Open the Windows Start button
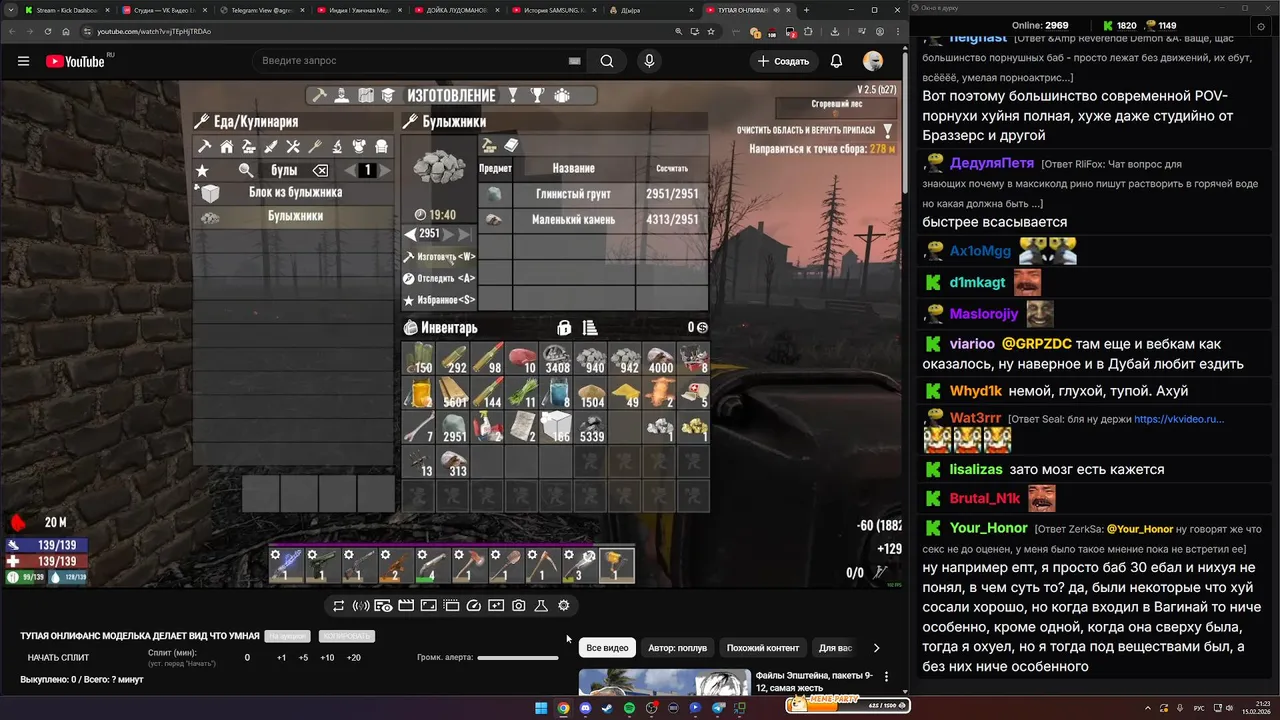Viewport: 1280px width, 720px height. point(541,708)
